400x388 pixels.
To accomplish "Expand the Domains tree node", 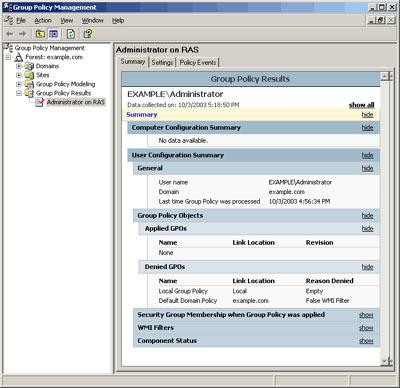I will tap(19, 66).
